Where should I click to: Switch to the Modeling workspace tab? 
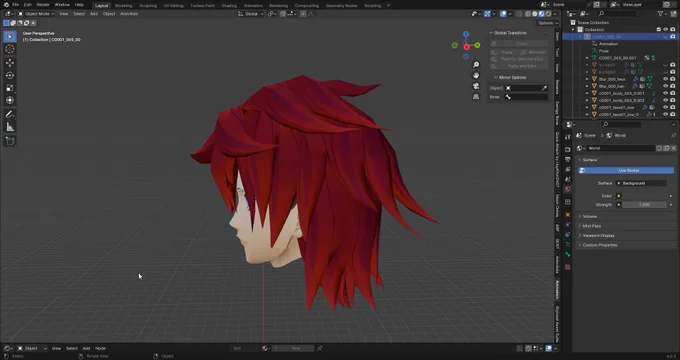[x=123, y=6]
